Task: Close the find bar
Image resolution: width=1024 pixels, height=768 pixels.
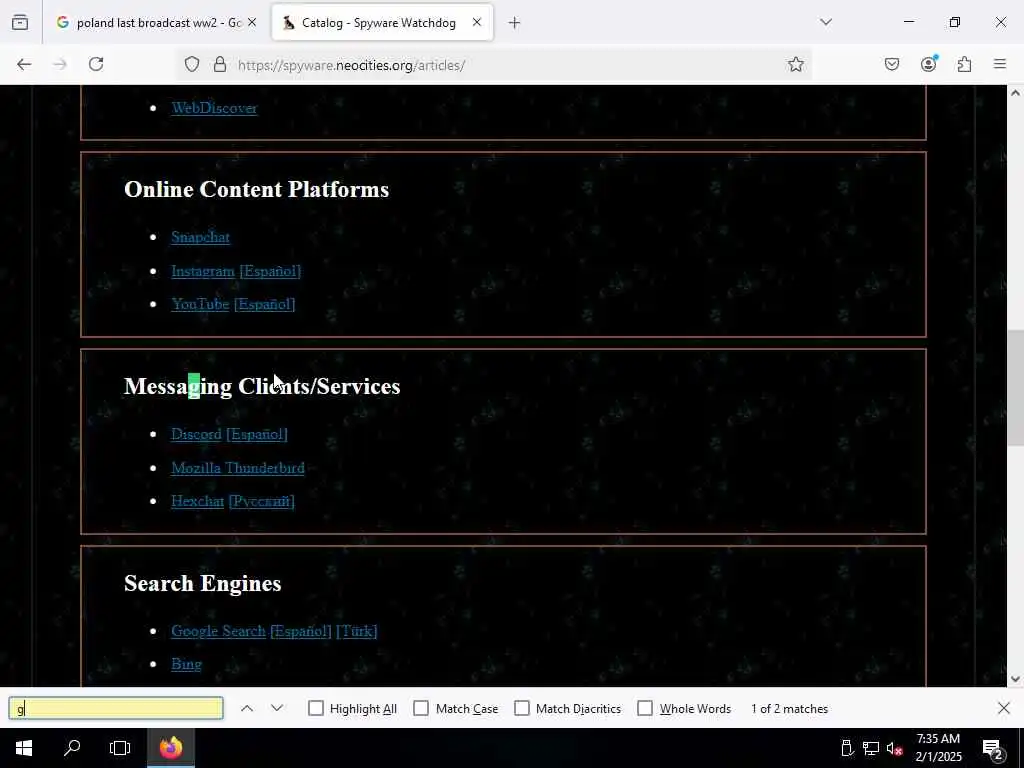Action: point(1004,709)
